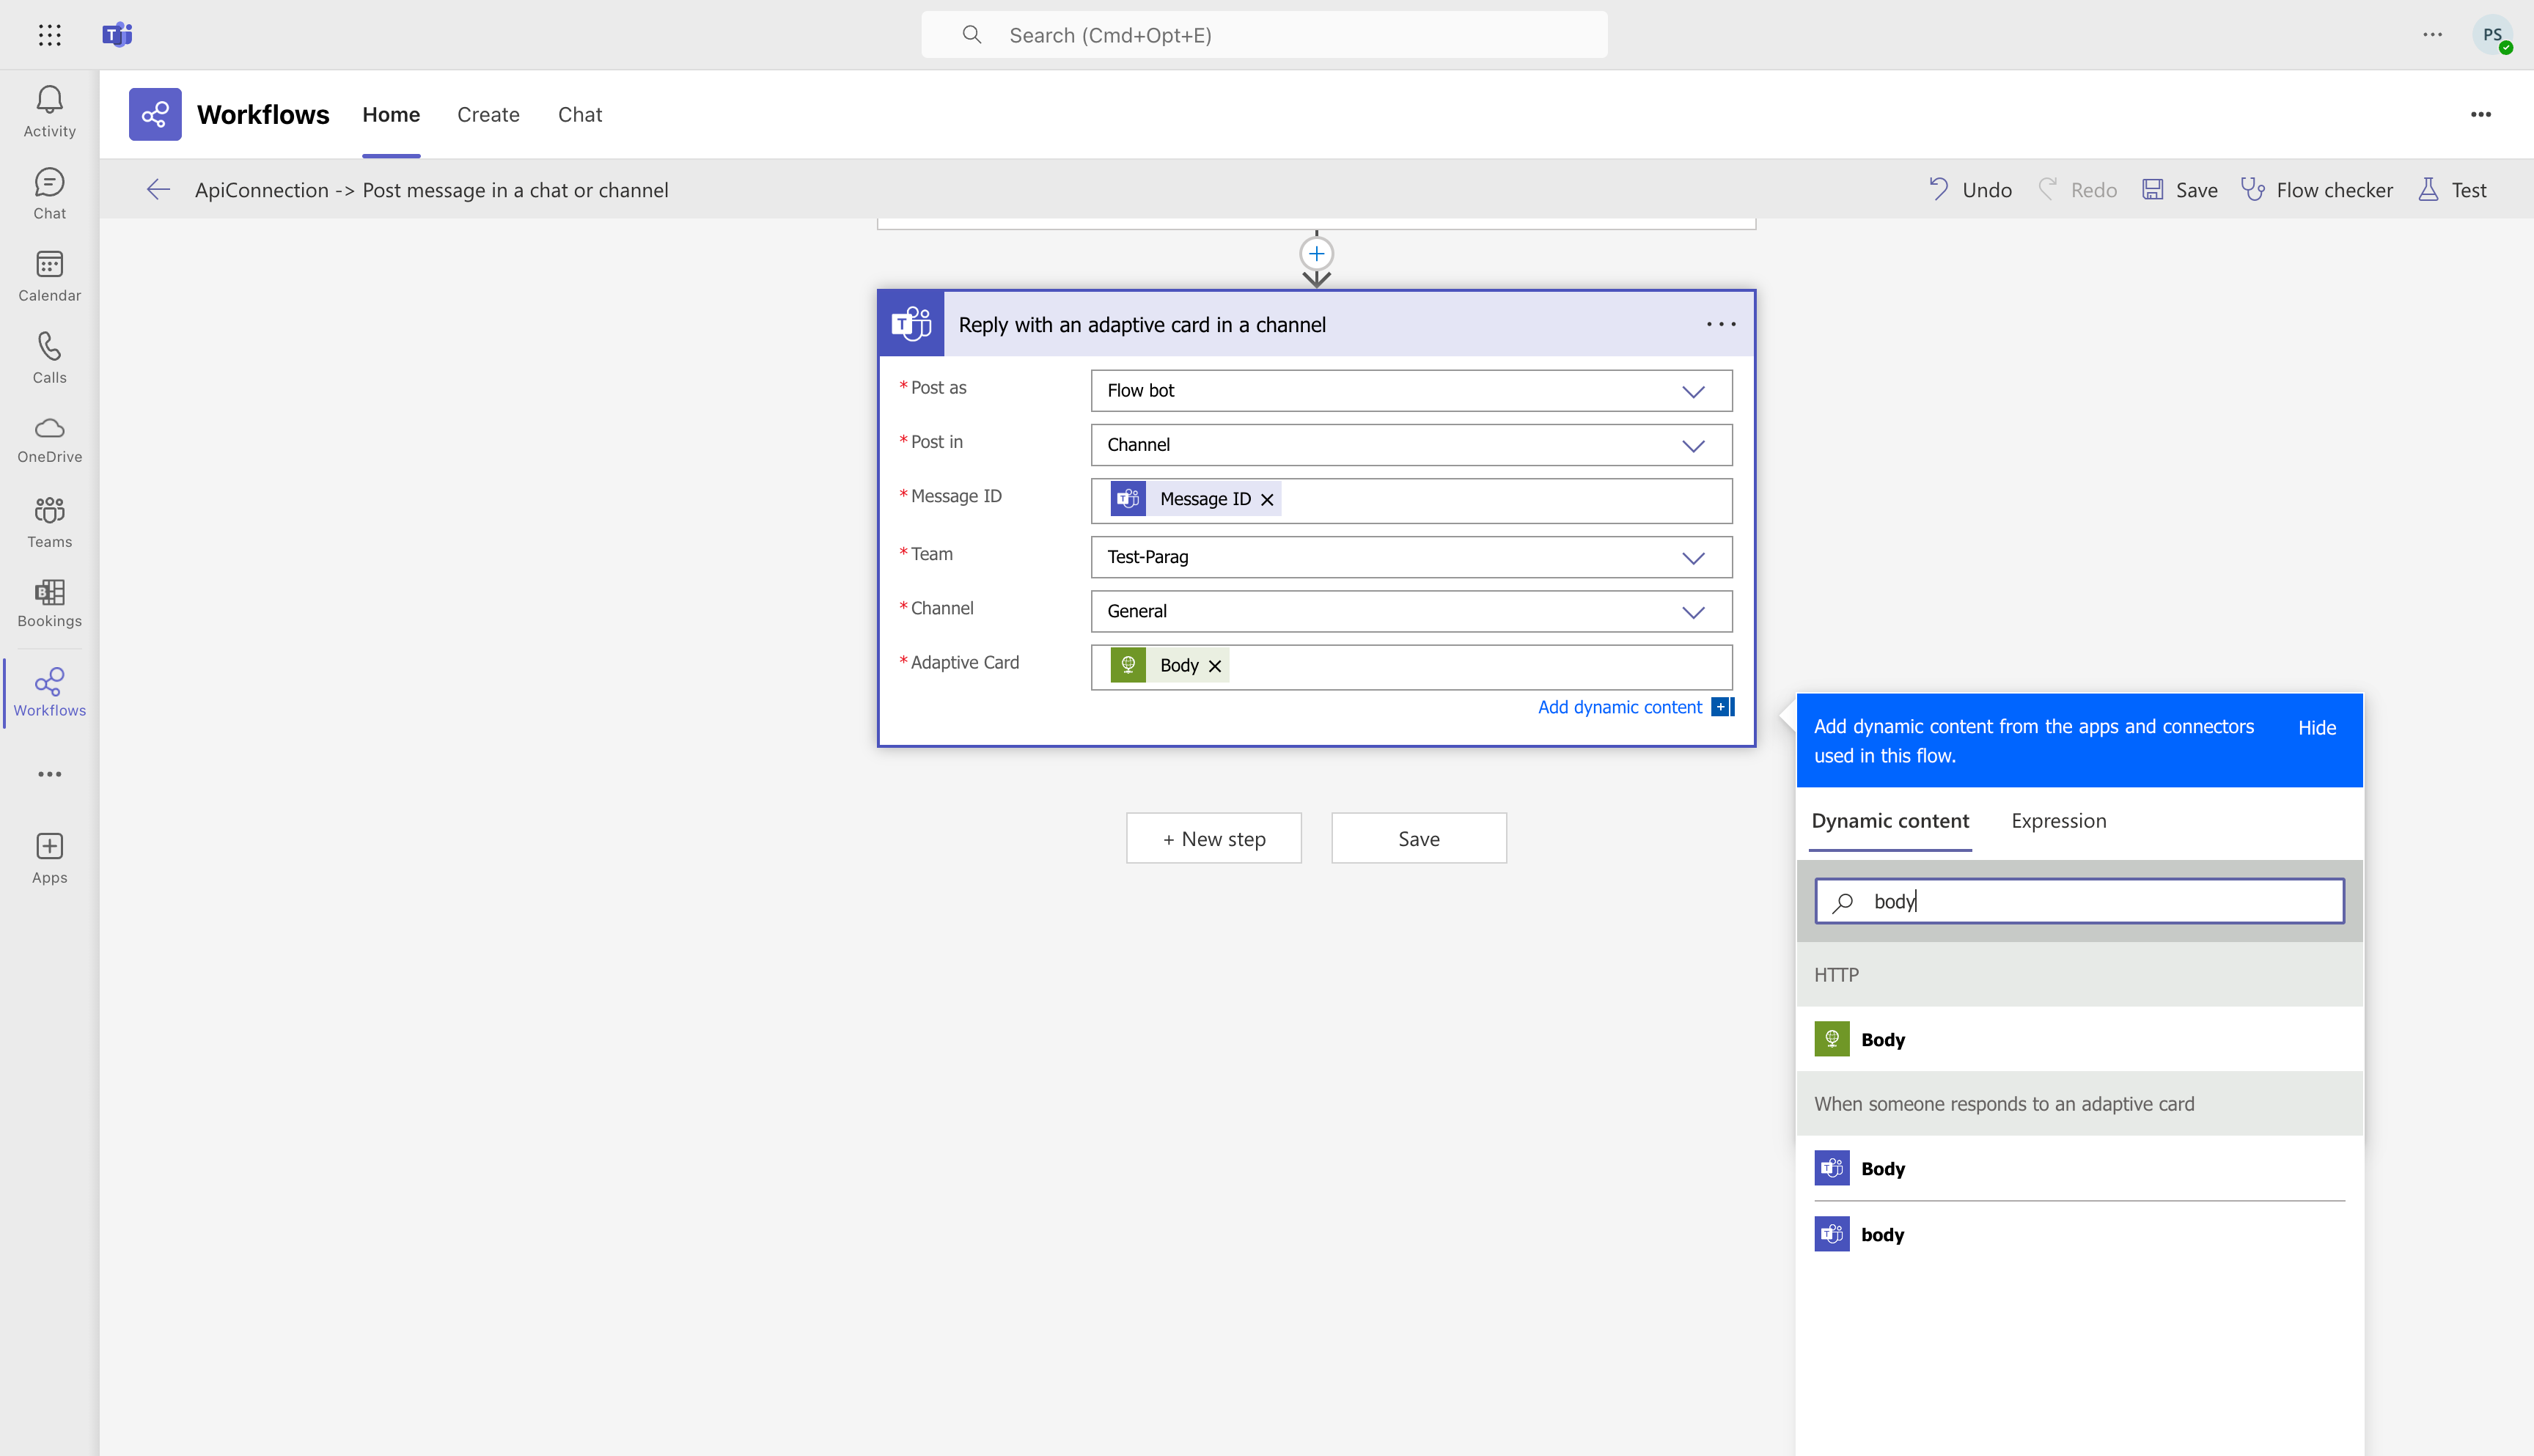2534x1456 pixels.
Task: Click the Save button below the action
Action: (1418, 838)
